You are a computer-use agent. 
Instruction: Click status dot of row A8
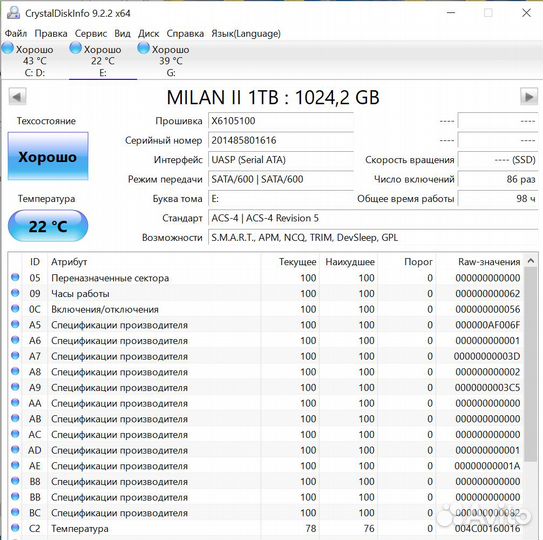pos(15,371)
